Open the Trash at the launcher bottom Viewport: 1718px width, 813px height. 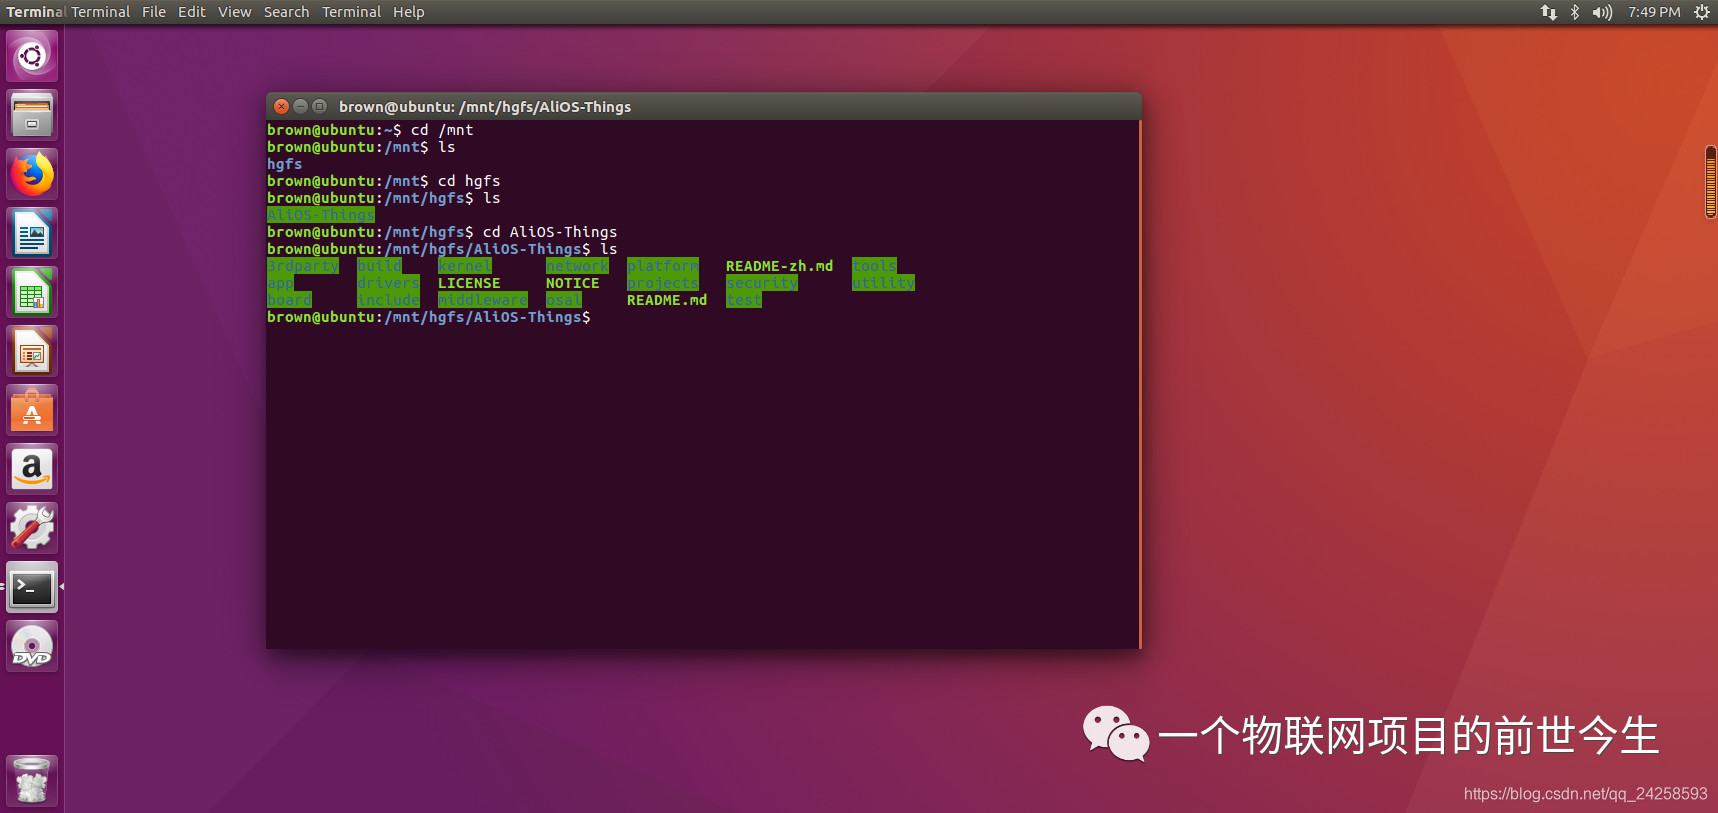[x=32, y=781]
